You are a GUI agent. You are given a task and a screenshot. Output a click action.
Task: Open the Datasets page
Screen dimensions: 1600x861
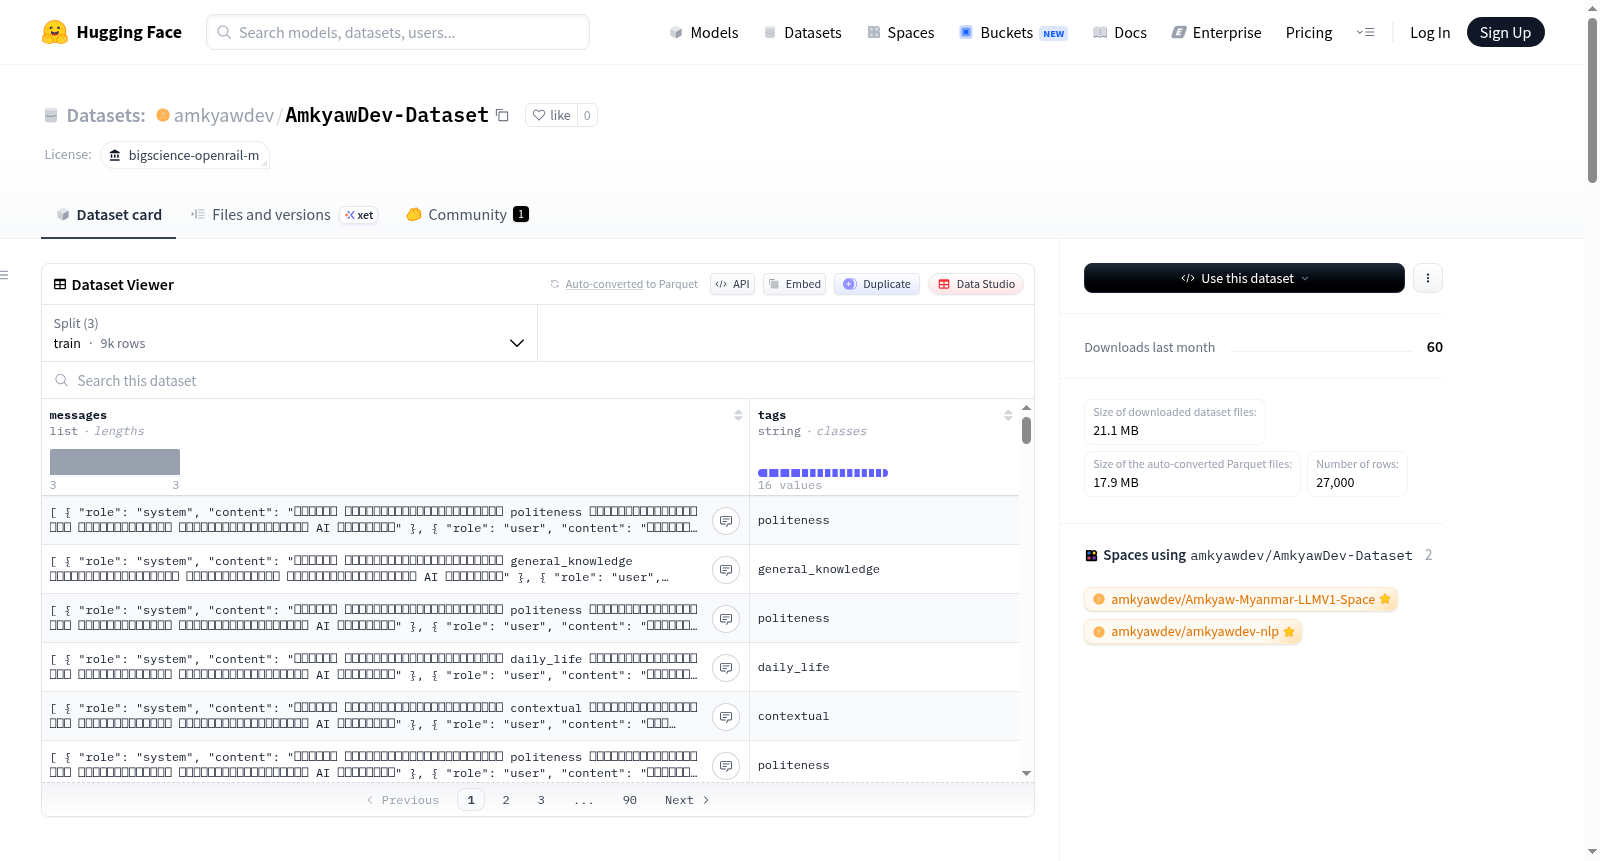(802, 32)
